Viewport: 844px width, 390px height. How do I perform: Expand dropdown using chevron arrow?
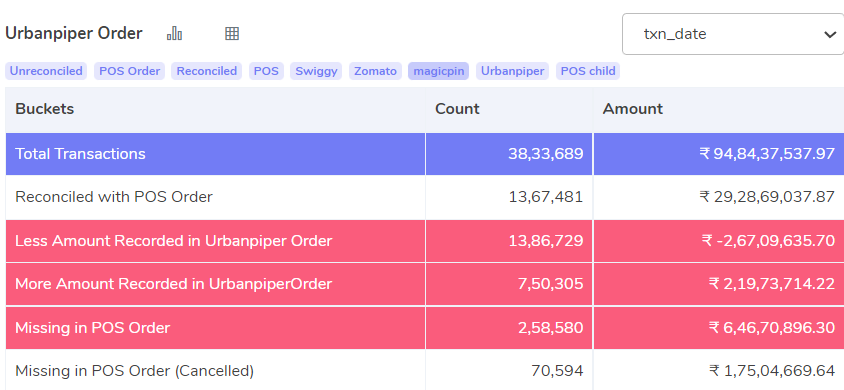click(829, 35)
